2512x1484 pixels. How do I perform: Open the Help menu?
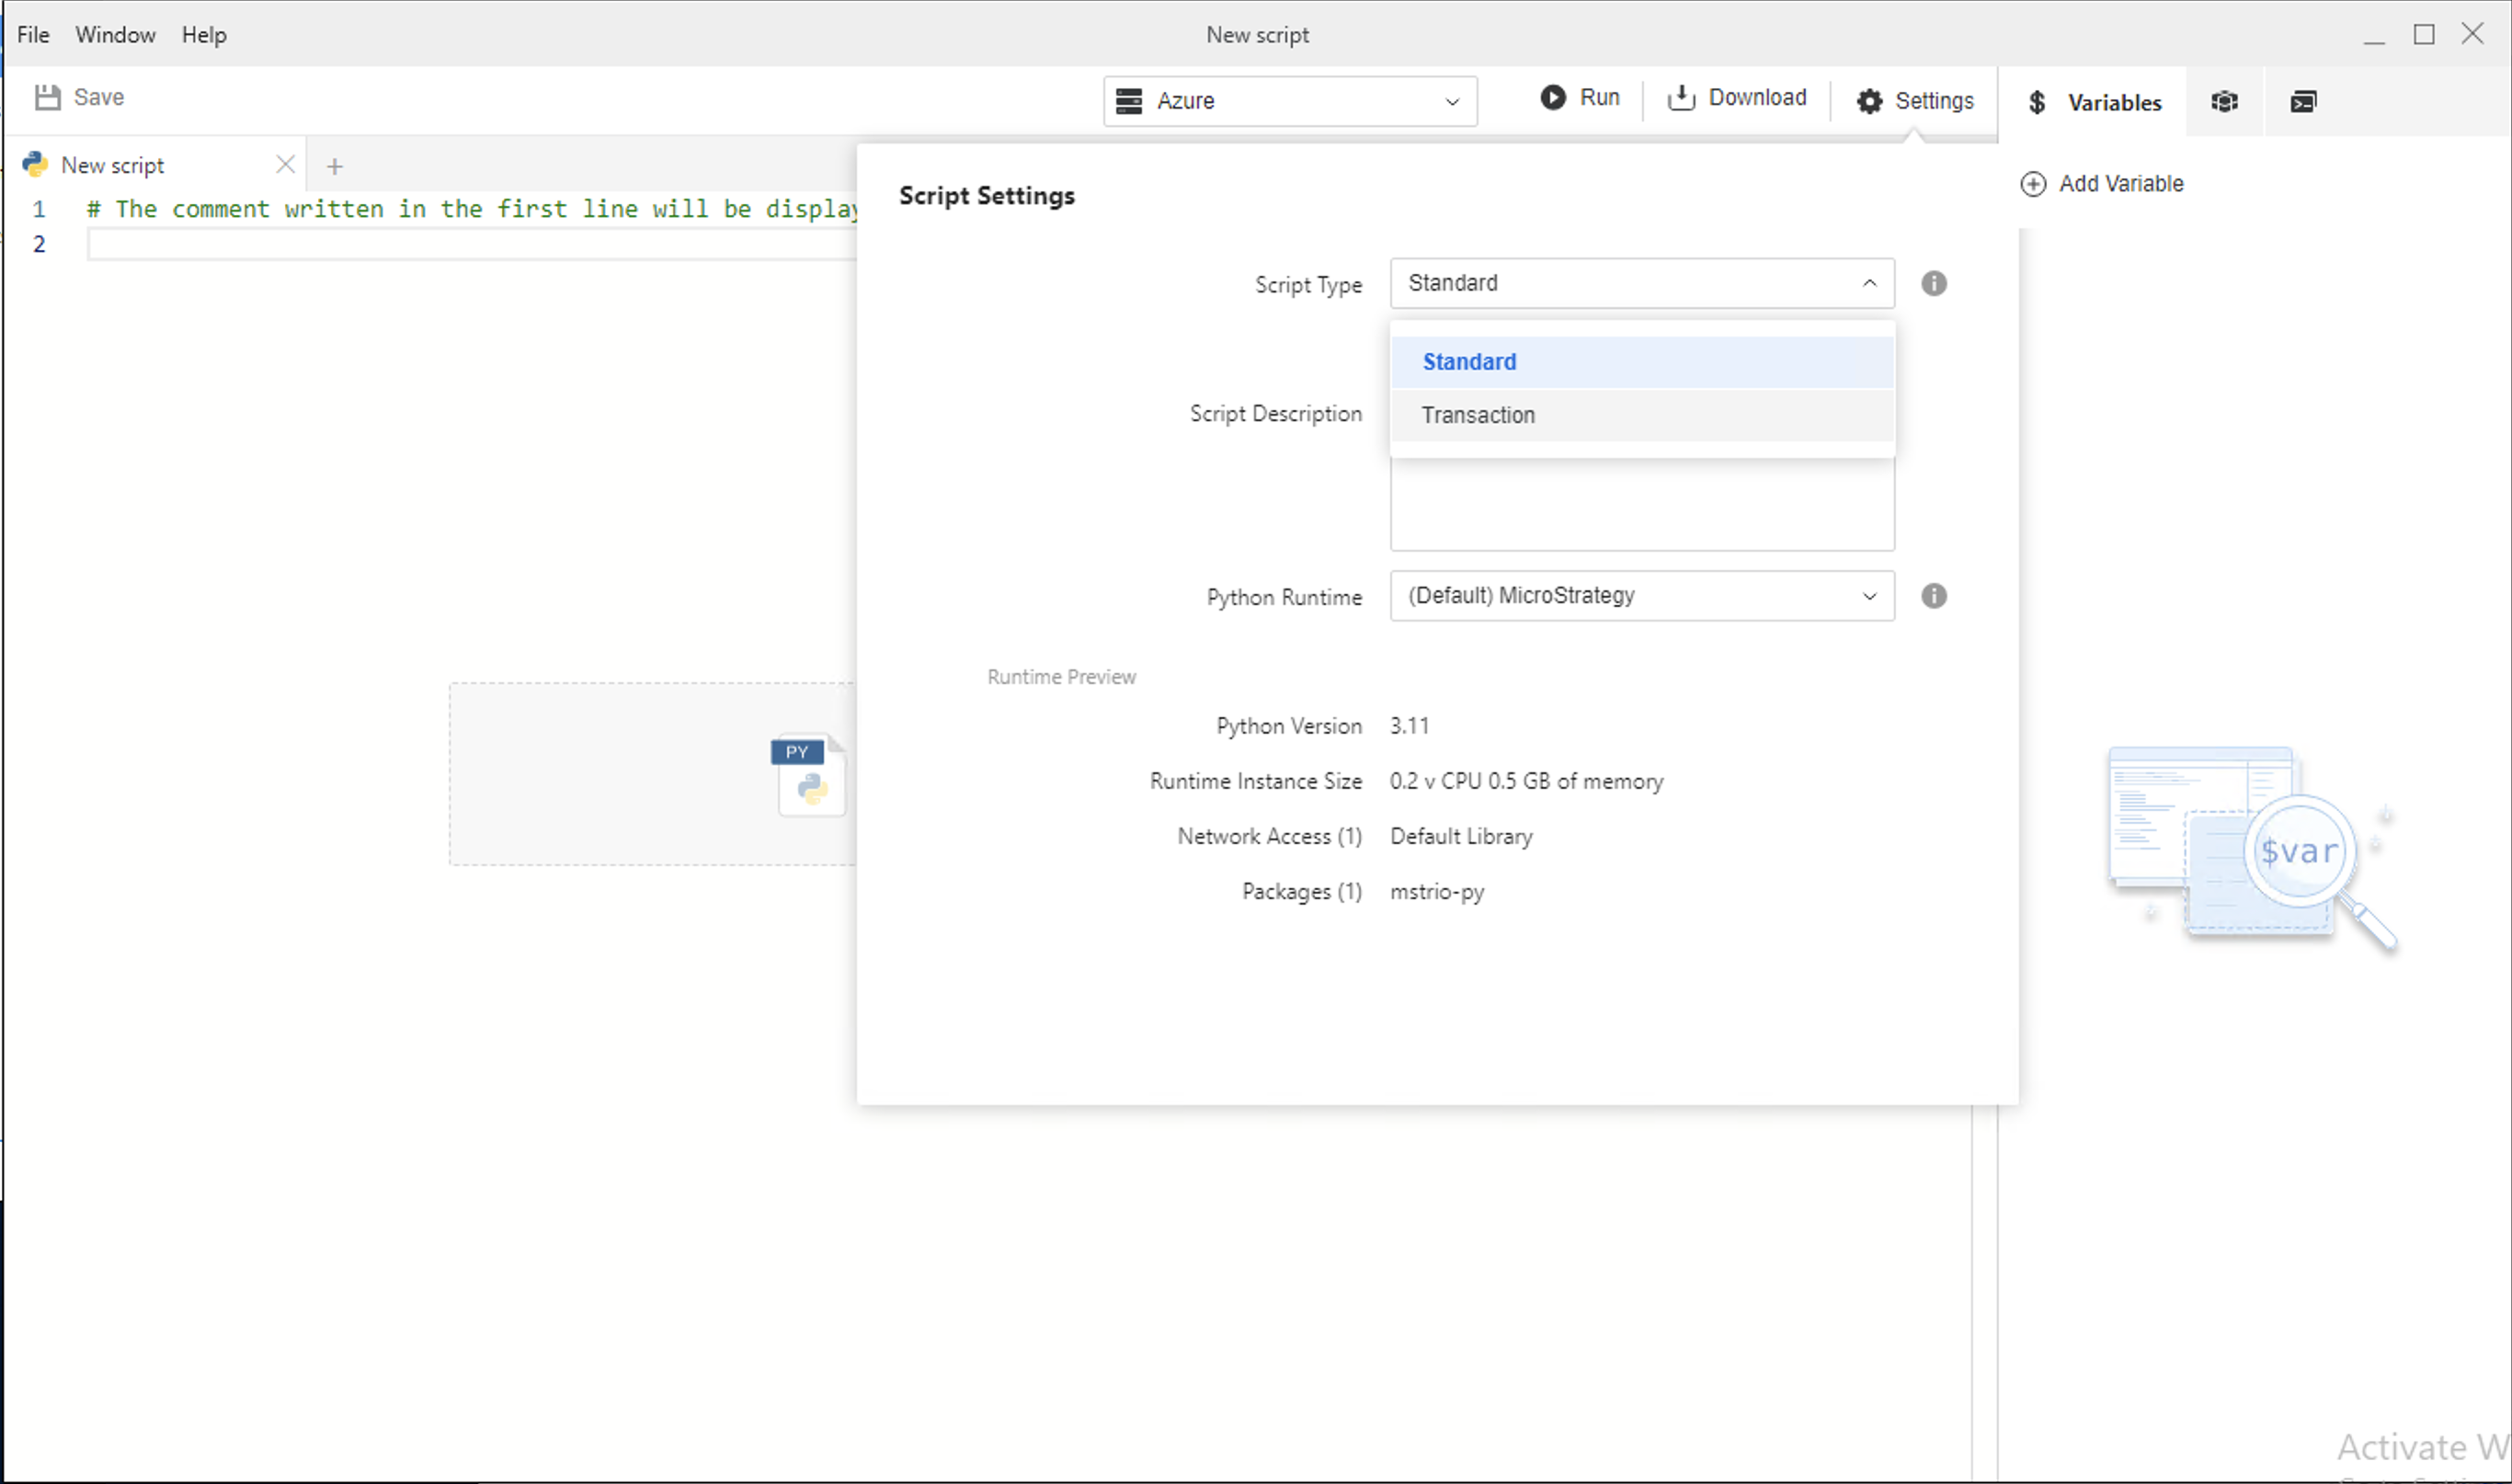coord(204,35)
